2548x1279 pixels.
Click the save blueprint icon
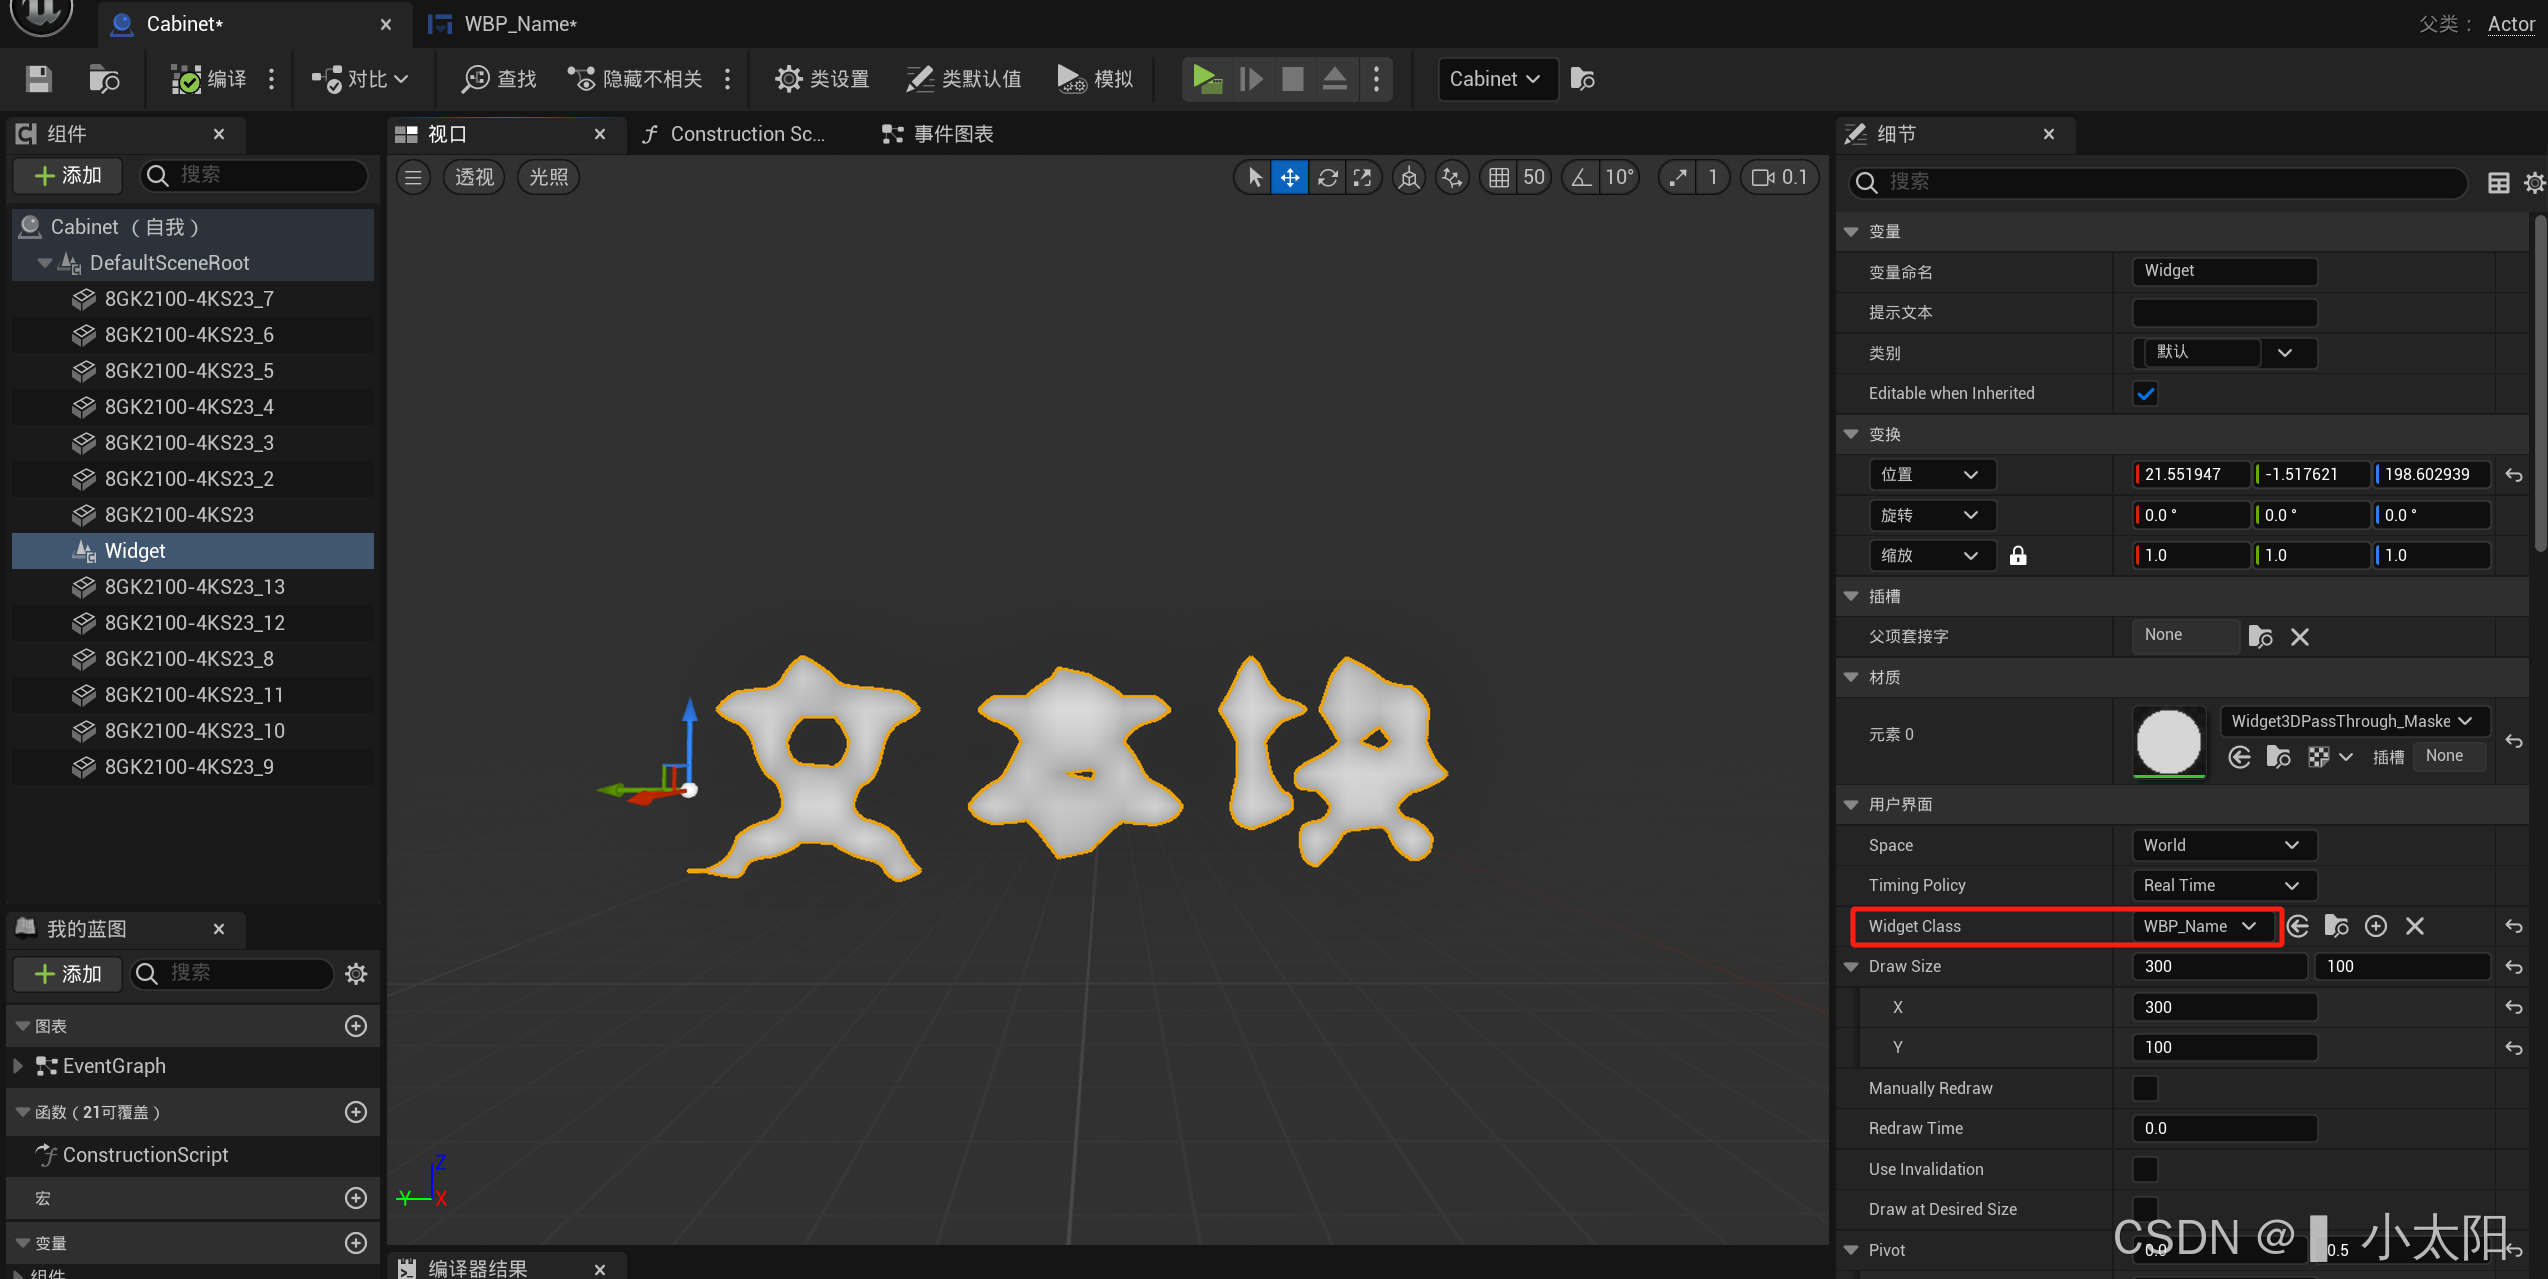(39, 79)
